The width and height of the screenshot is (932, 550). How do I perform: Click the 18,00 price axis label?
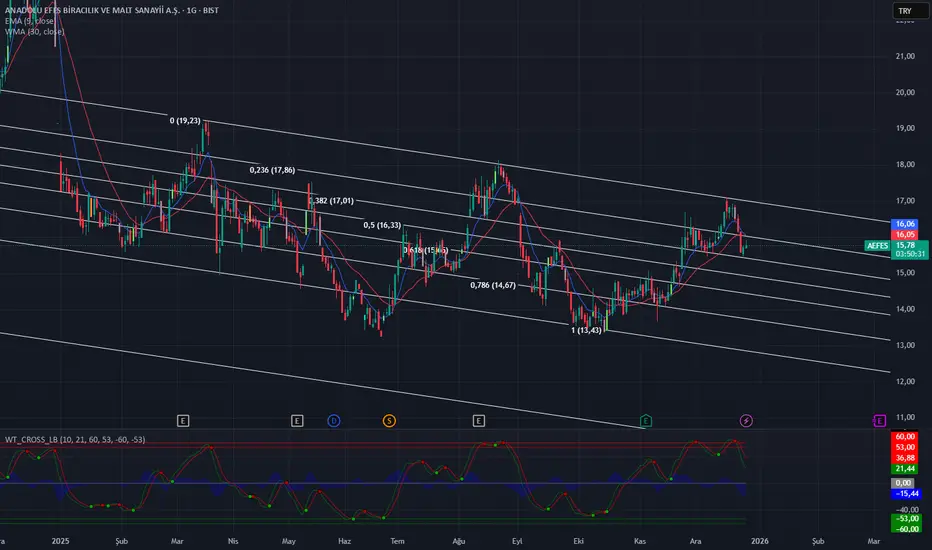[x=905, y=164]
